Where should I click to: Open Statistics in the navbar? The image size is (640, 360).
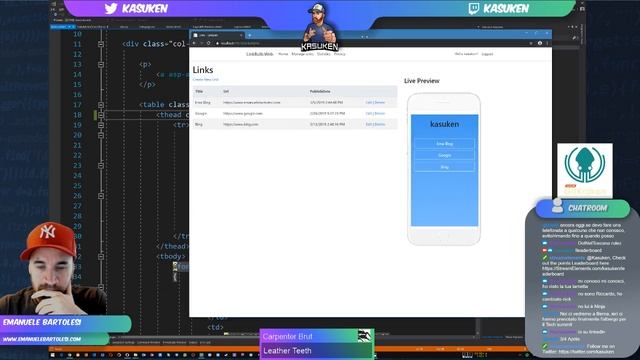pyautogui.click(x=324, y=54)
